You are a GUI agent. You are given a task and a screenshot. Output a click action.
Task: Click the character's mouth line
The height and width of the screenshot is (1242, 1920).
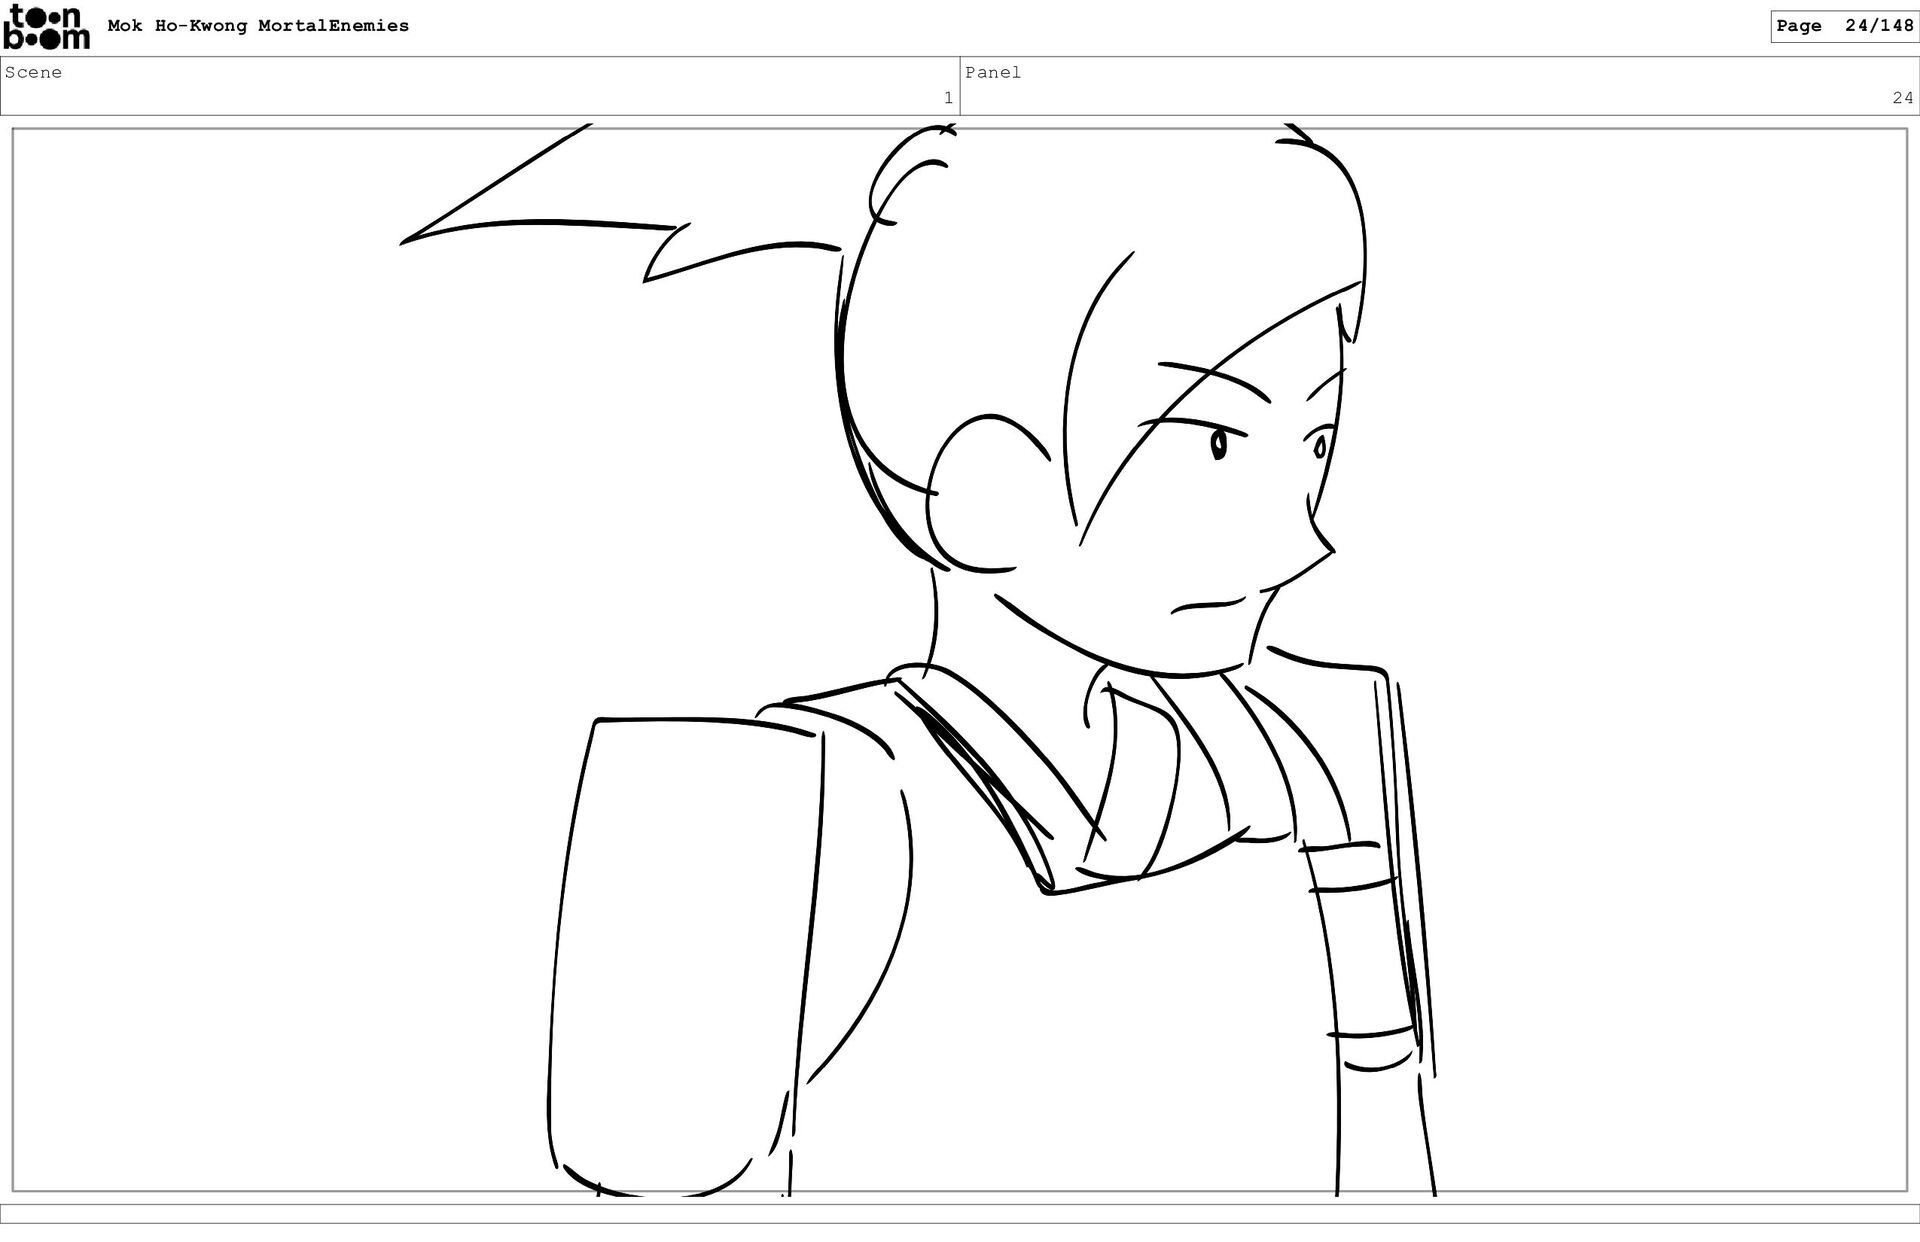[x=1208, y=605]
